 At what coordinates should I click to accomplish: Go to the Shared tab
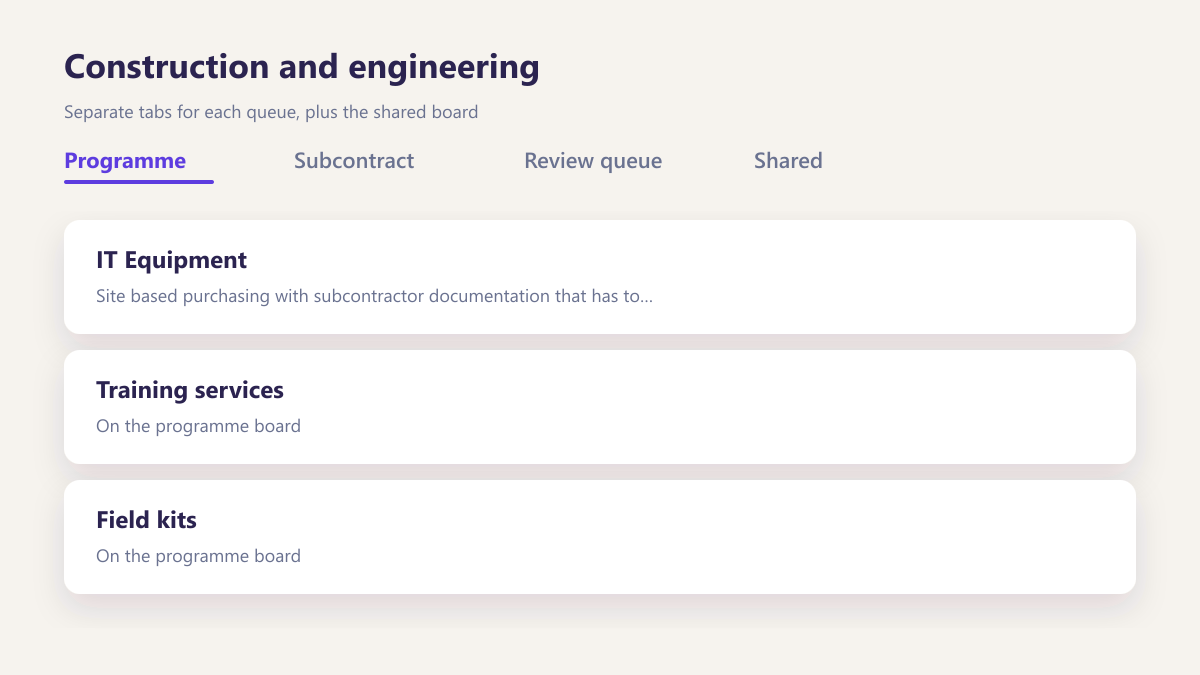(788, 161)
